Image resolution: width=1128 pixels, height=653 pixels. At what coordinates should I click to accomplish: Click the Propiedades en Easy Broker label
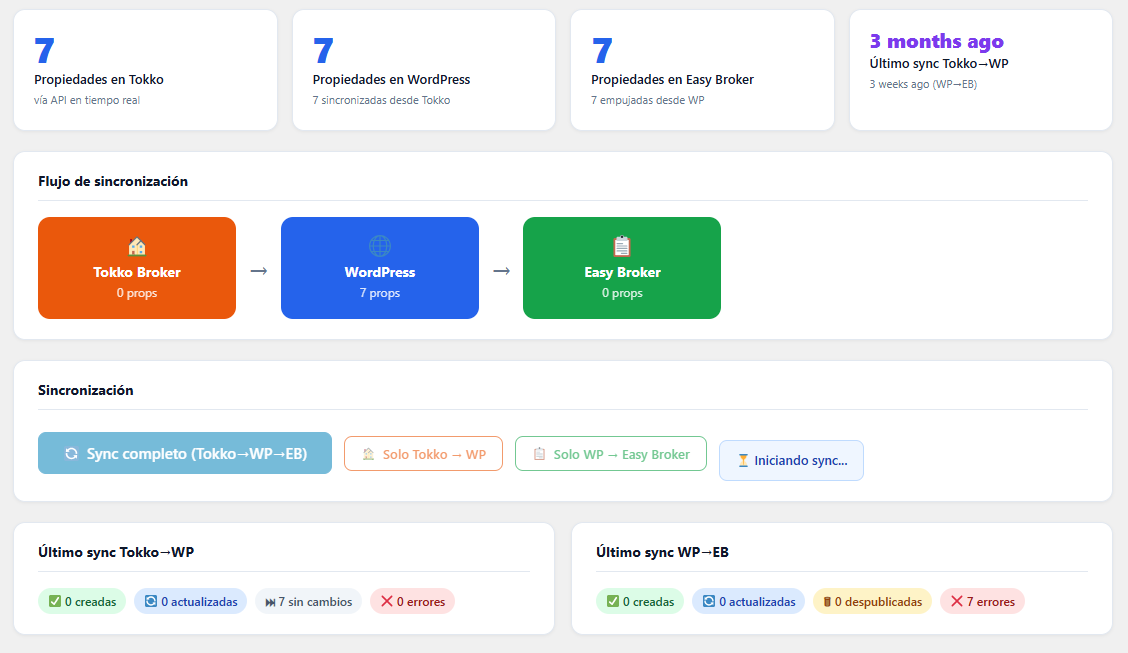[673, 80]
